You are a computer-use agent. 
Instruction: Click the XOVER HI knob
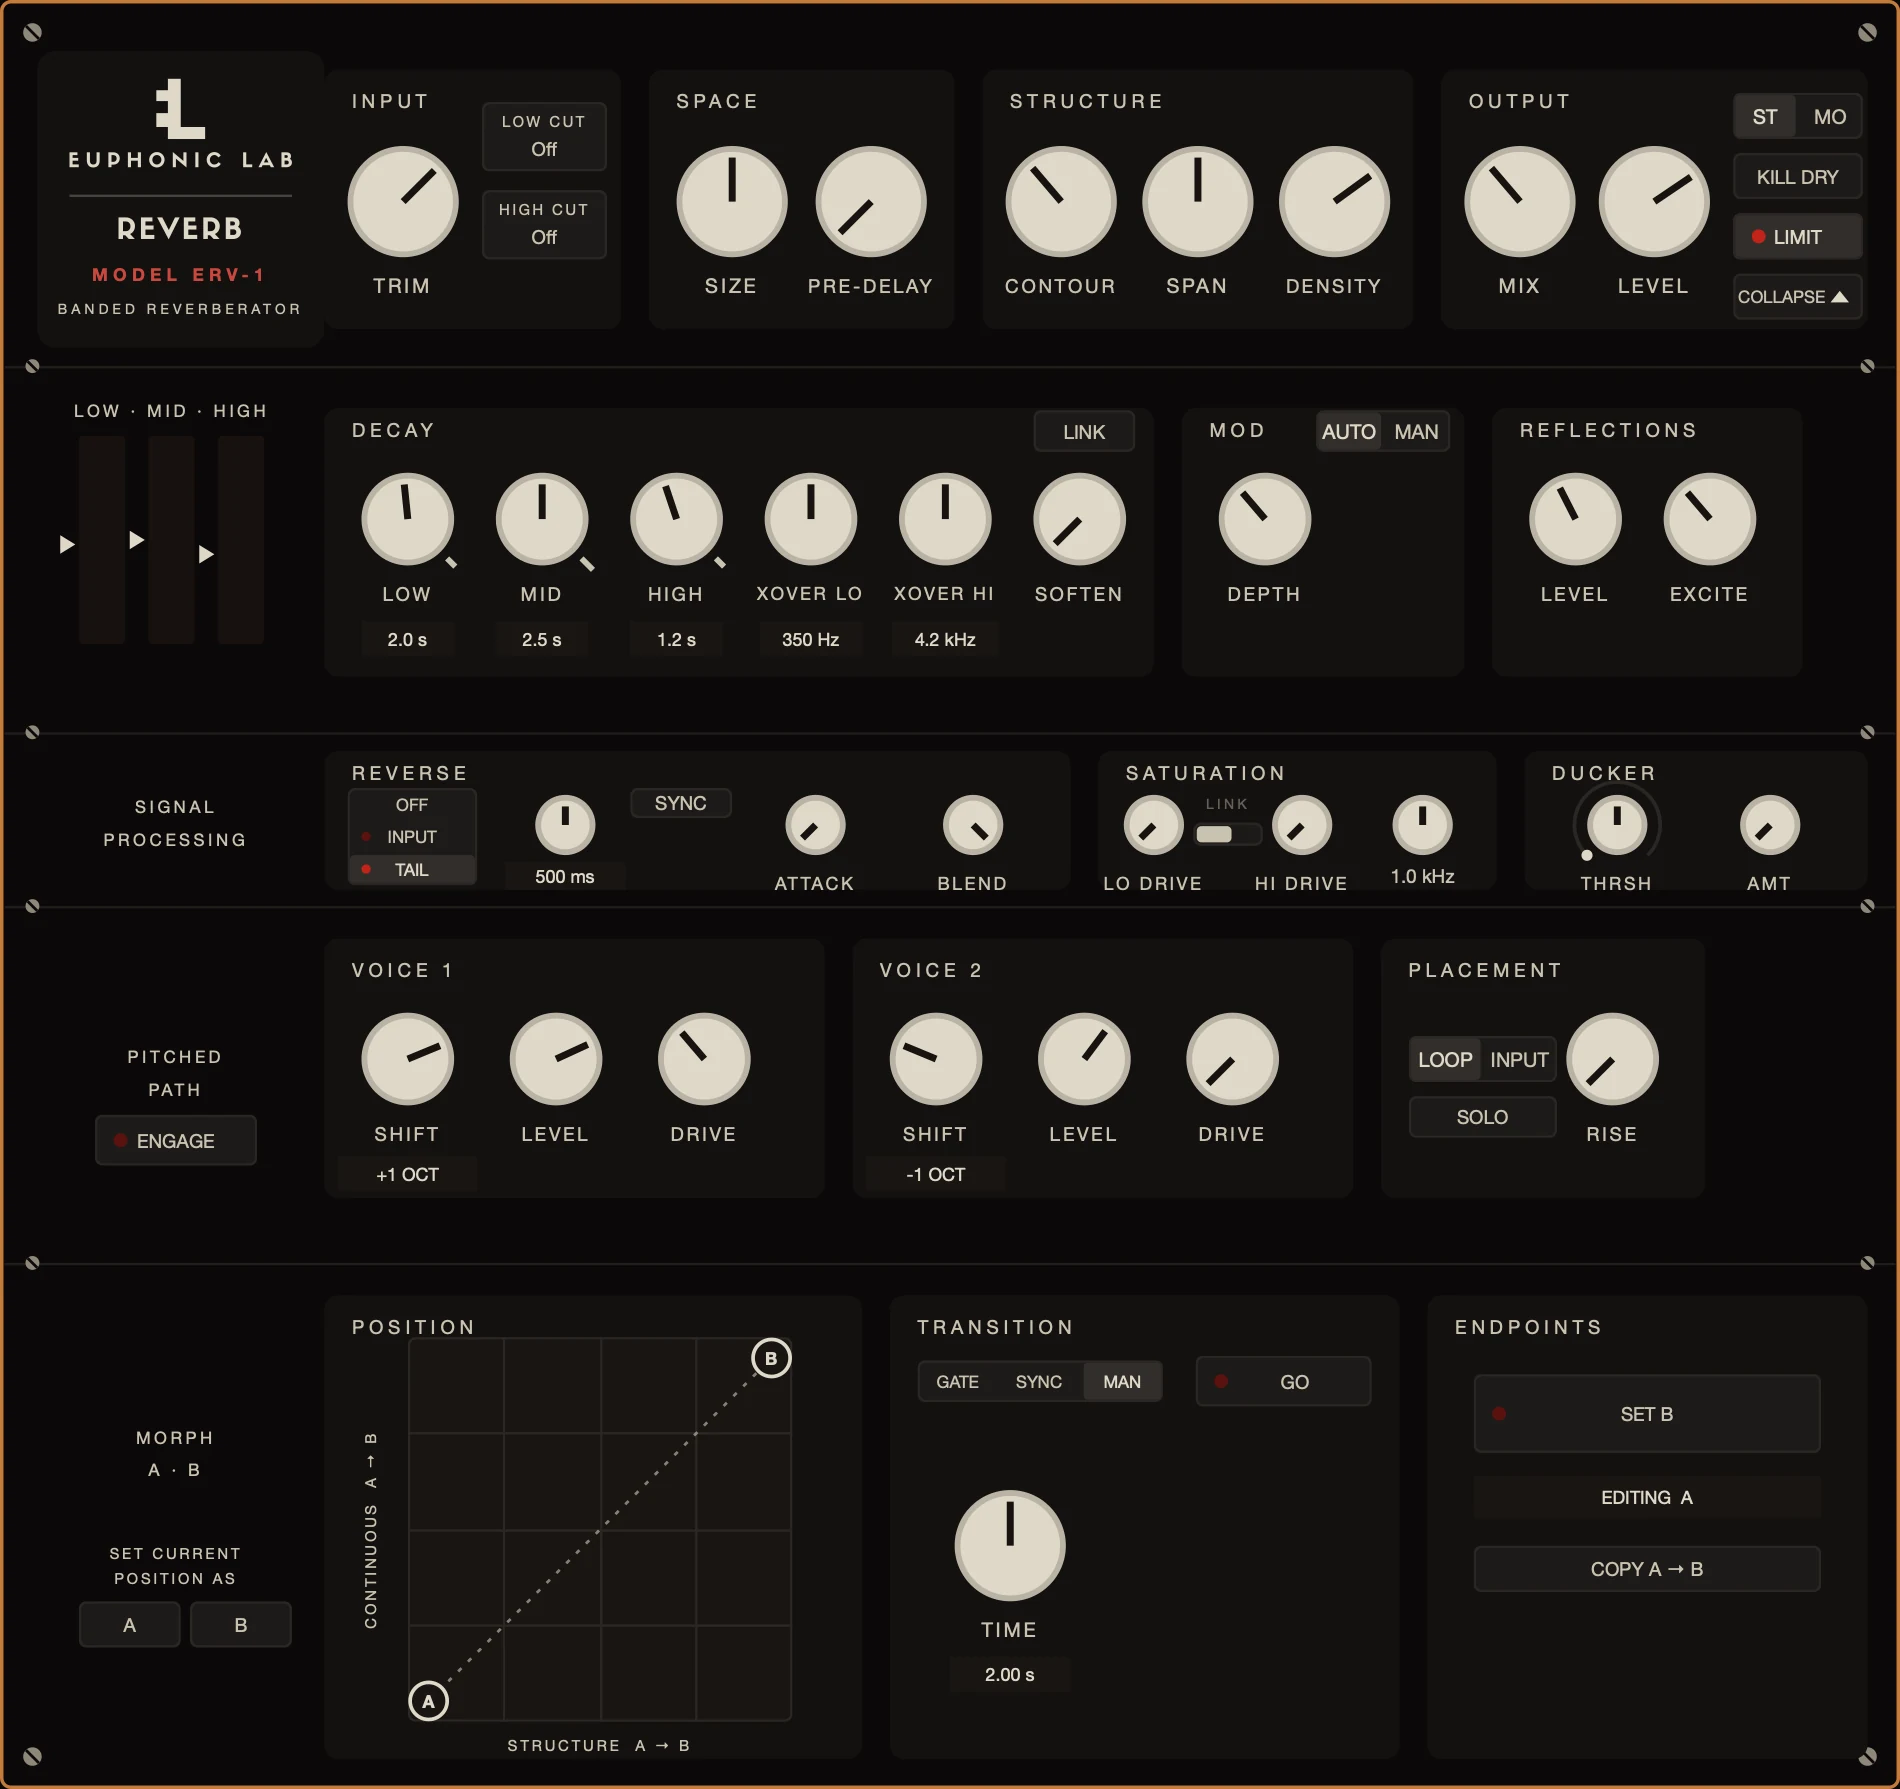tap(944, 520)
